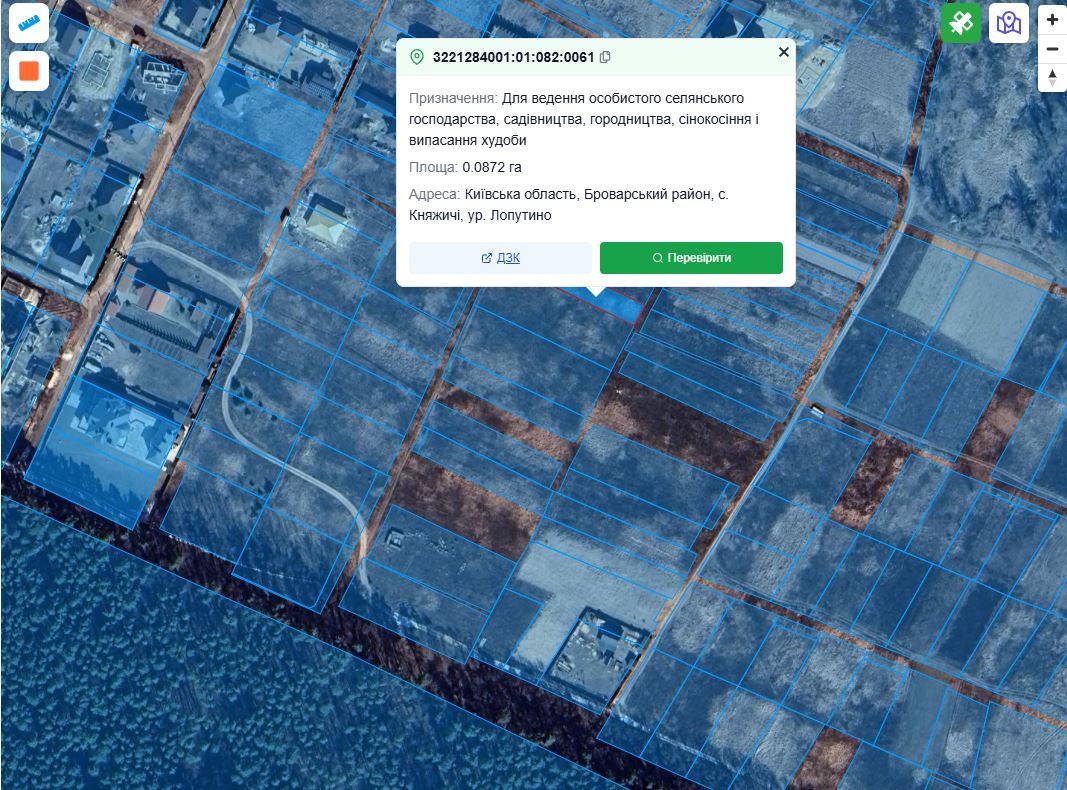Close the parcel info popup
This screenshot has height=790, width=1067.
pyautogui.click(x=784, y=52)
